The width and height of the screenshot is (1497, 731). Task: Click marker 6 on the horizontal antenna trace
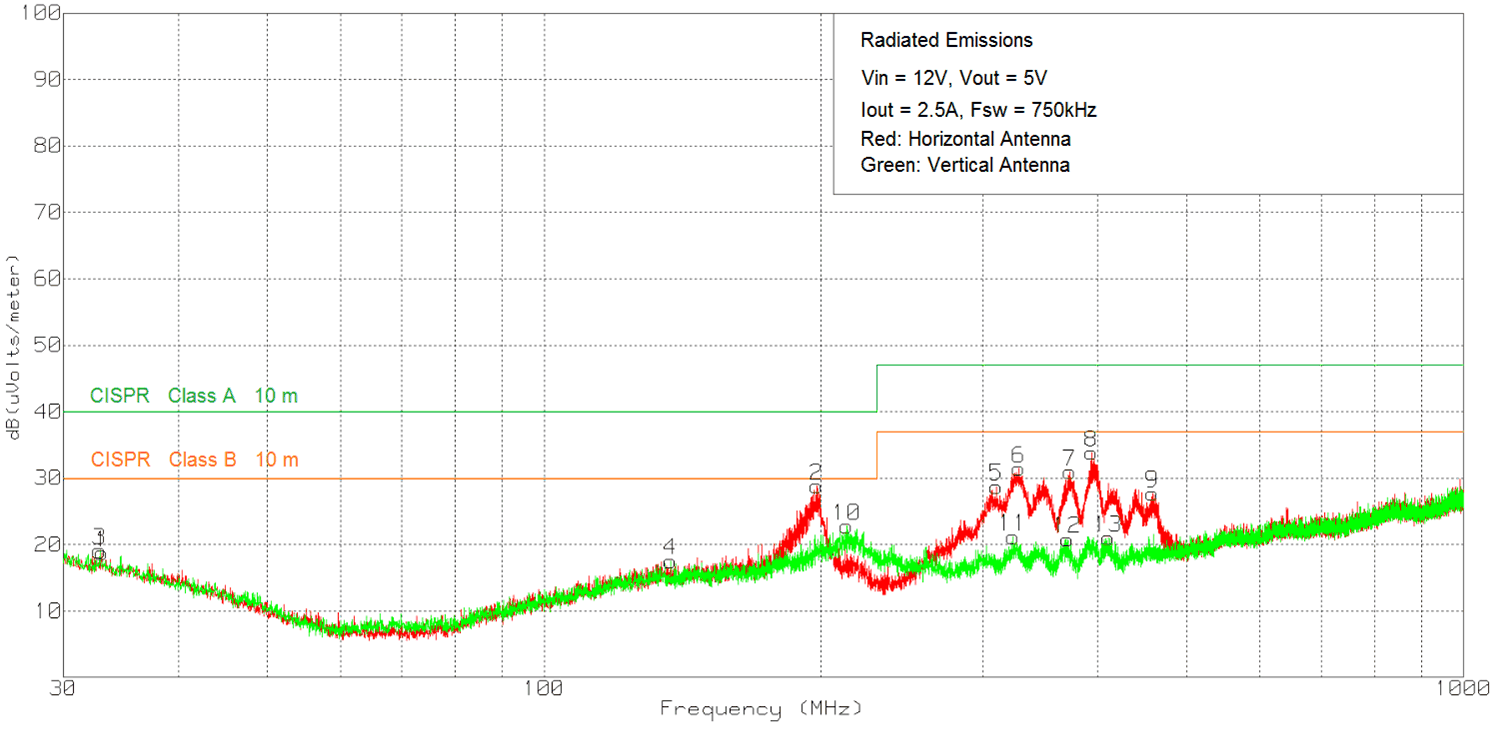(1017, 471)
